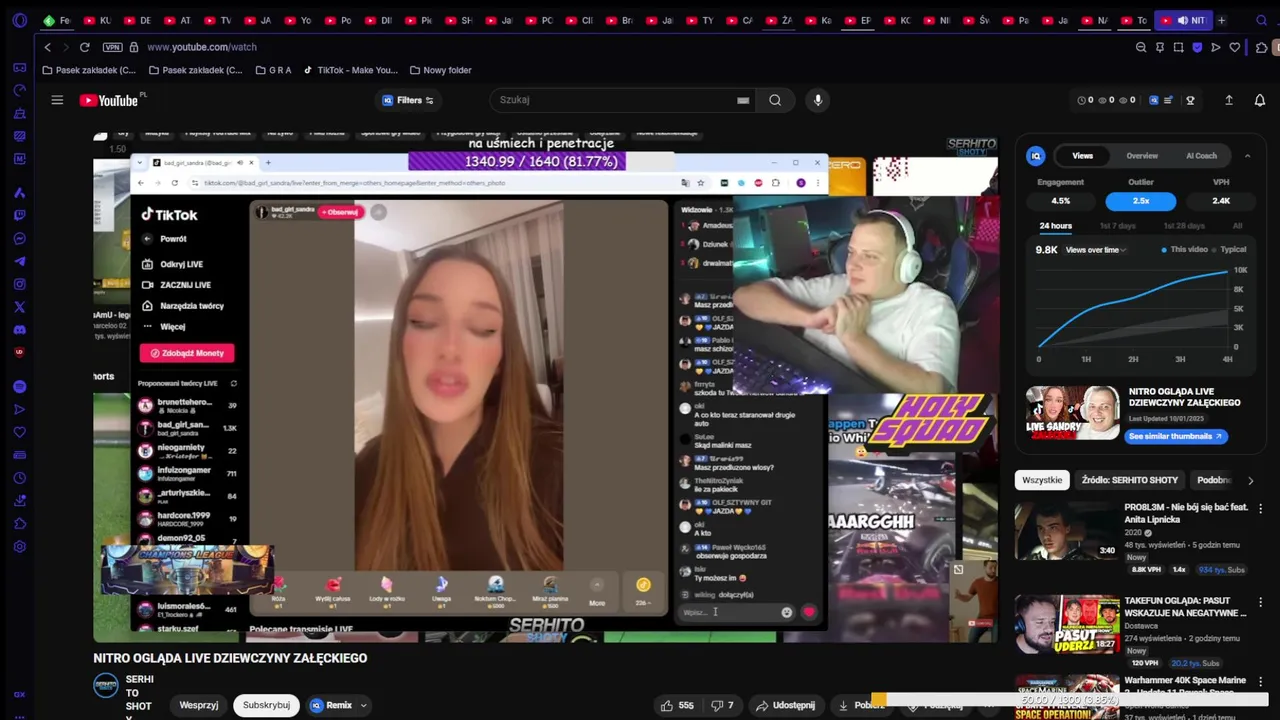Click the upload arrow icon in YouTube header
The height and width of the screenshot is (720, 1280).
coord(1229,100)
